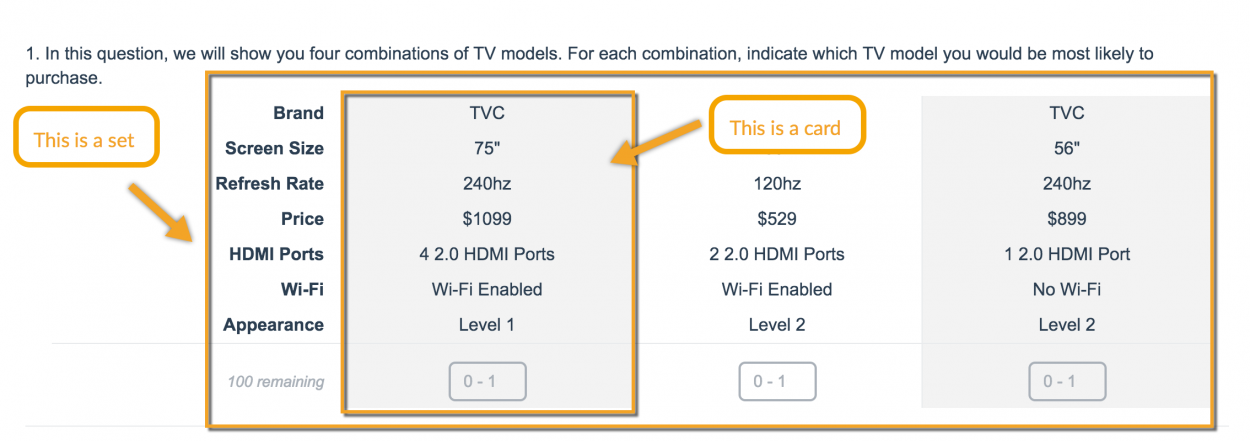Click the $1099 price in first card
Screen dimensions: 1250x441
[x=487, y=219]
